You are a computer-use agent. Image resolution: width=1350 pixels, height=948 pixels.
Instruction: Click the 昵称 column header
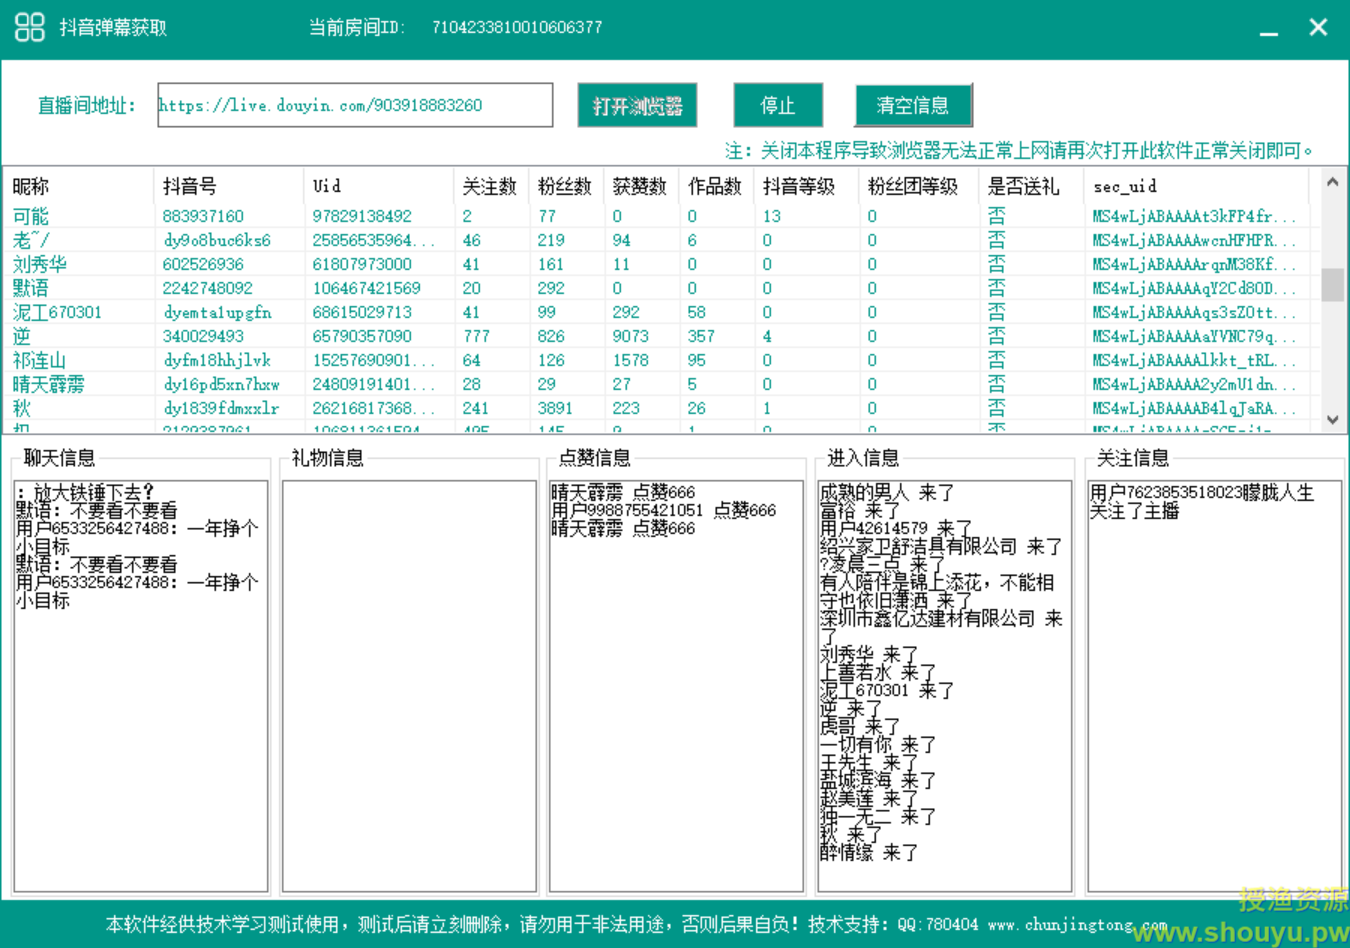[x=79, y=186]
